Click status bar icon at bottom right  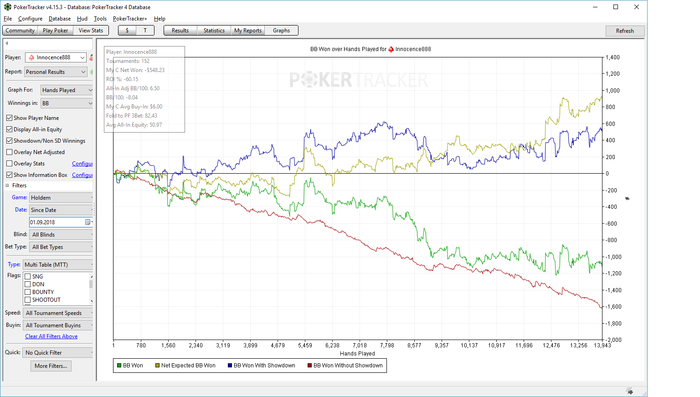[629, 392]
